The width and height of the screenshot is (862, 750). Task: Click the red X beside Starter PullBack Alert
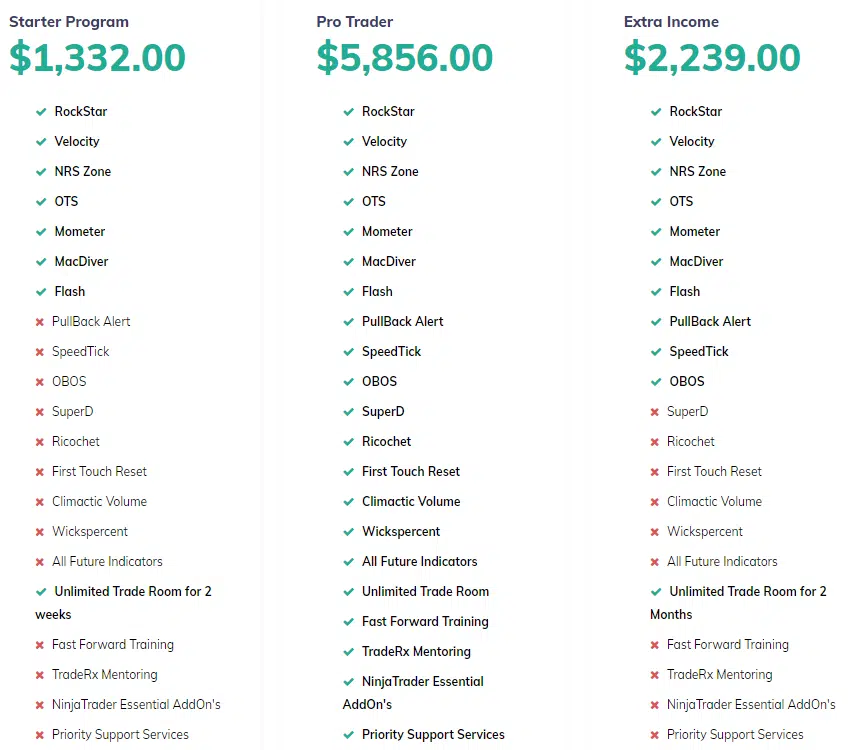tap(40, 322)
